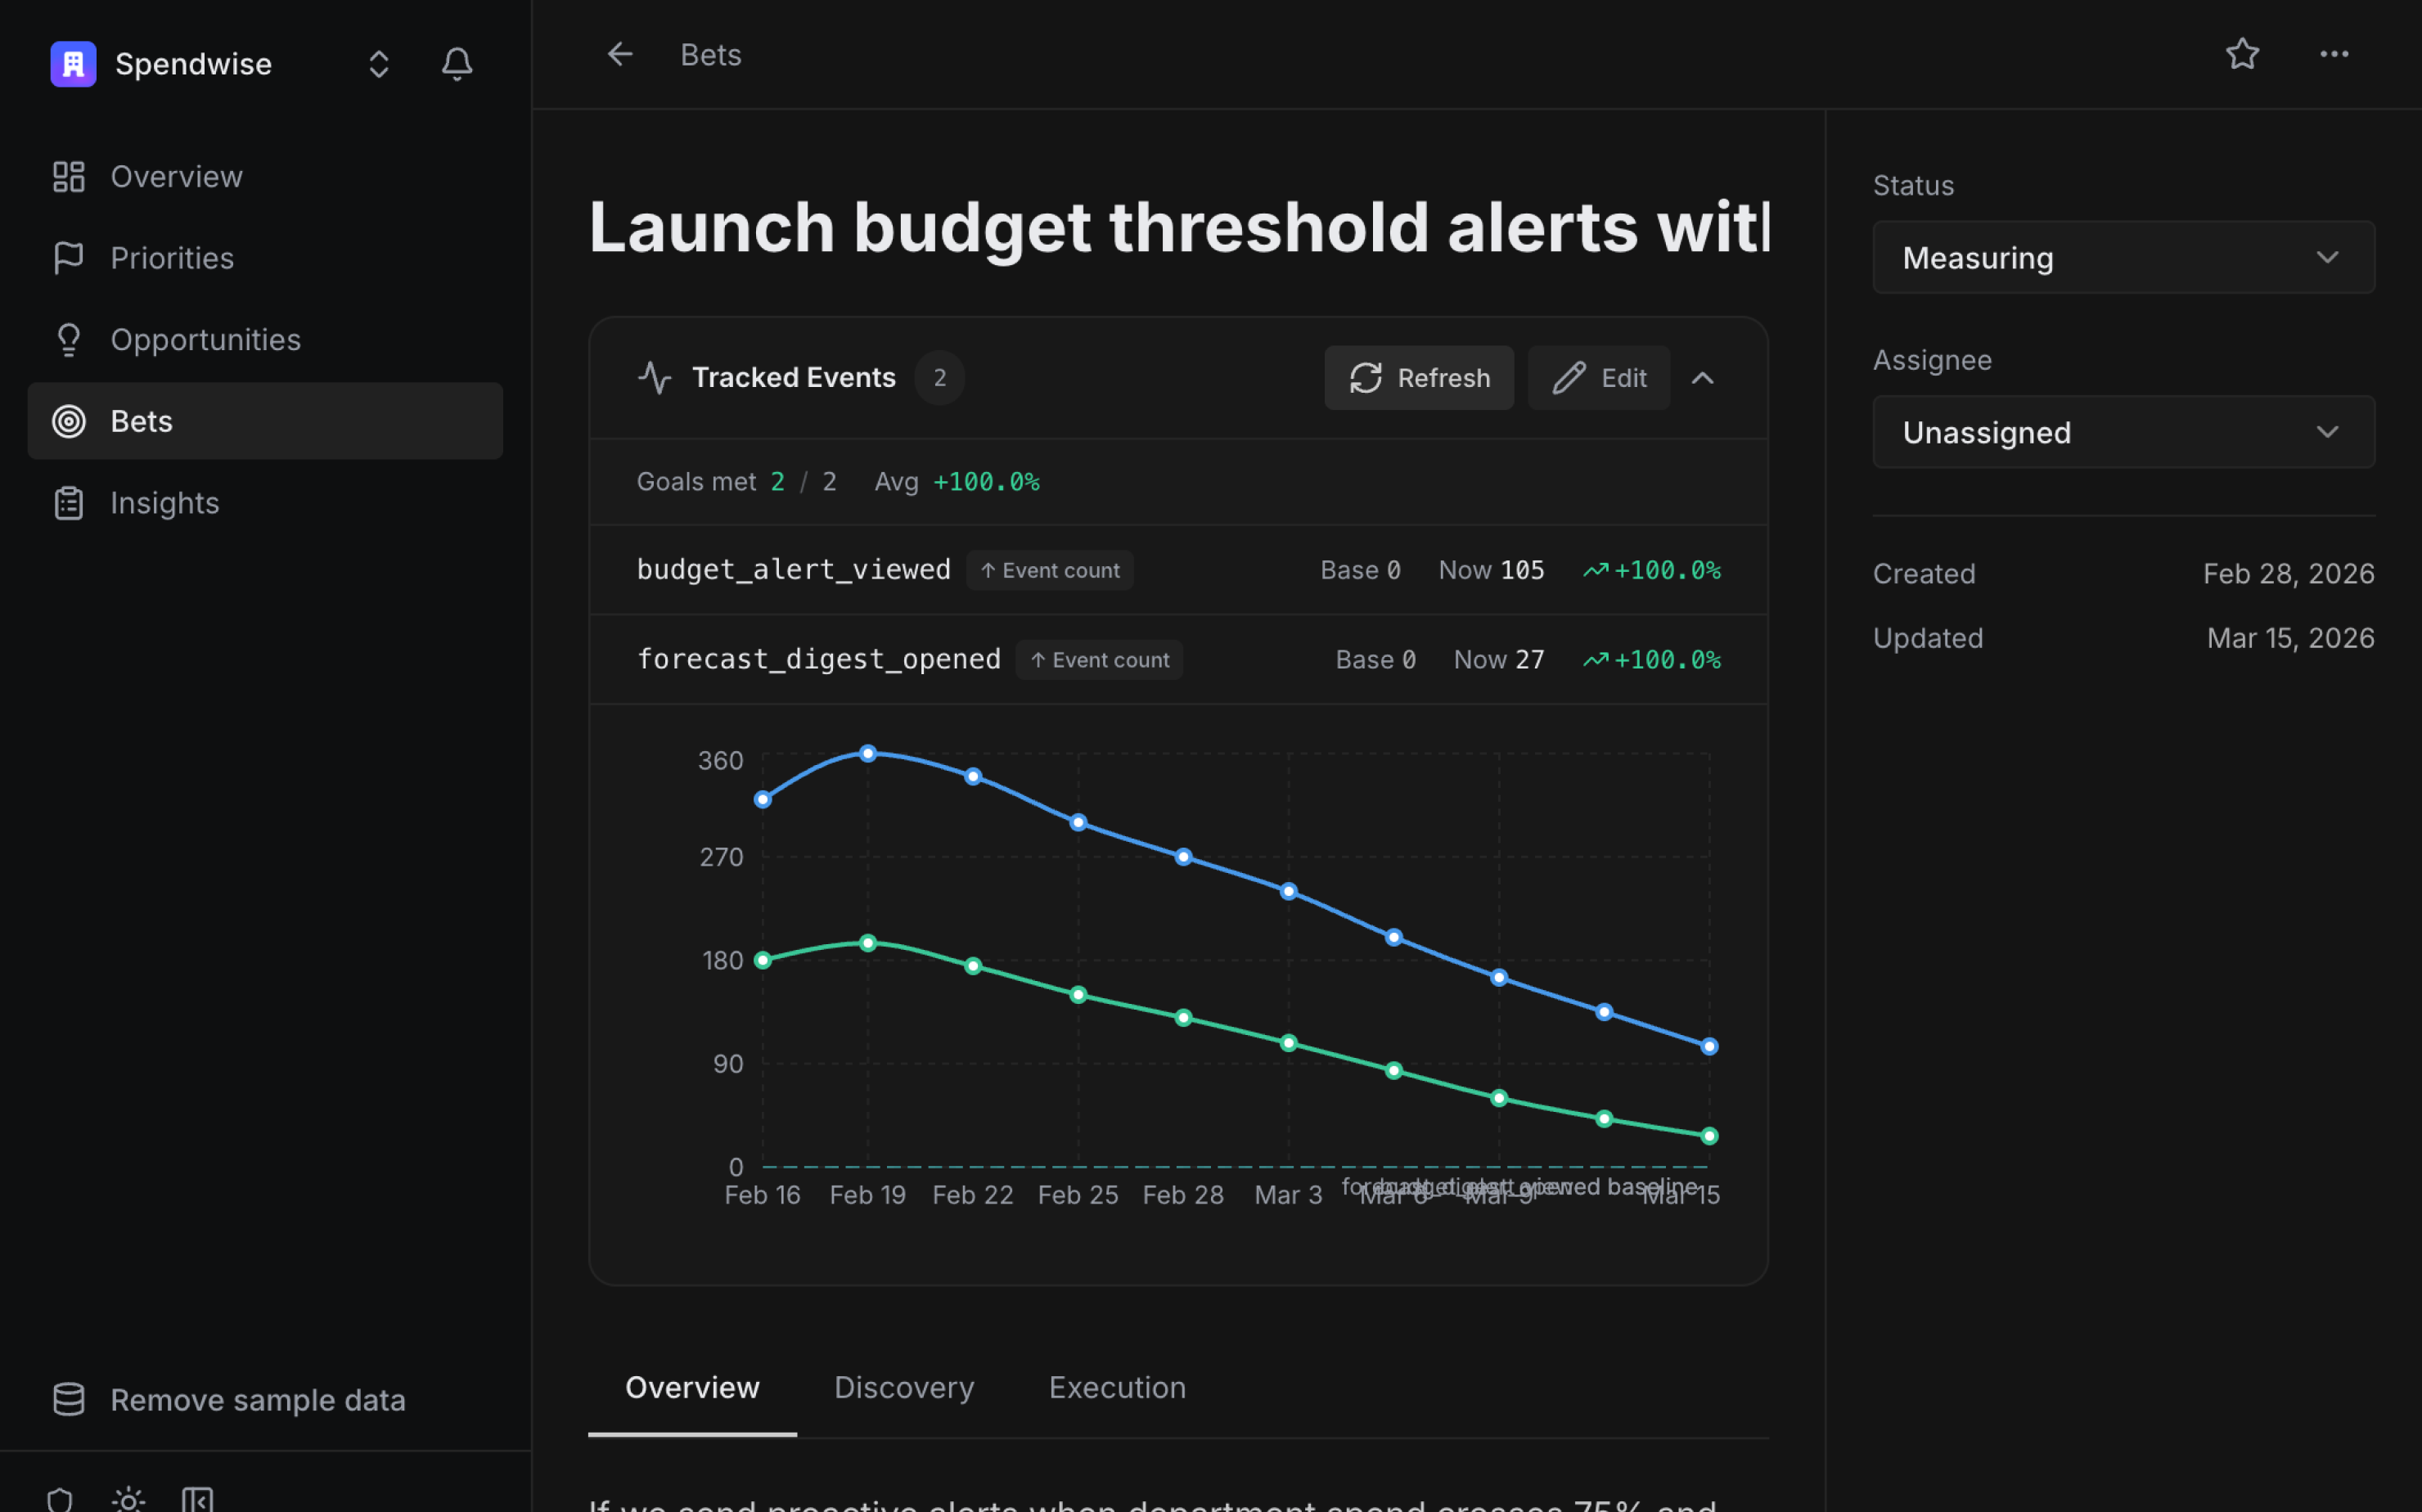Image resolution: width=2422 pixels, height=1512 pixels.
Task: Edit the tracked events
Action: [1598, 378]
